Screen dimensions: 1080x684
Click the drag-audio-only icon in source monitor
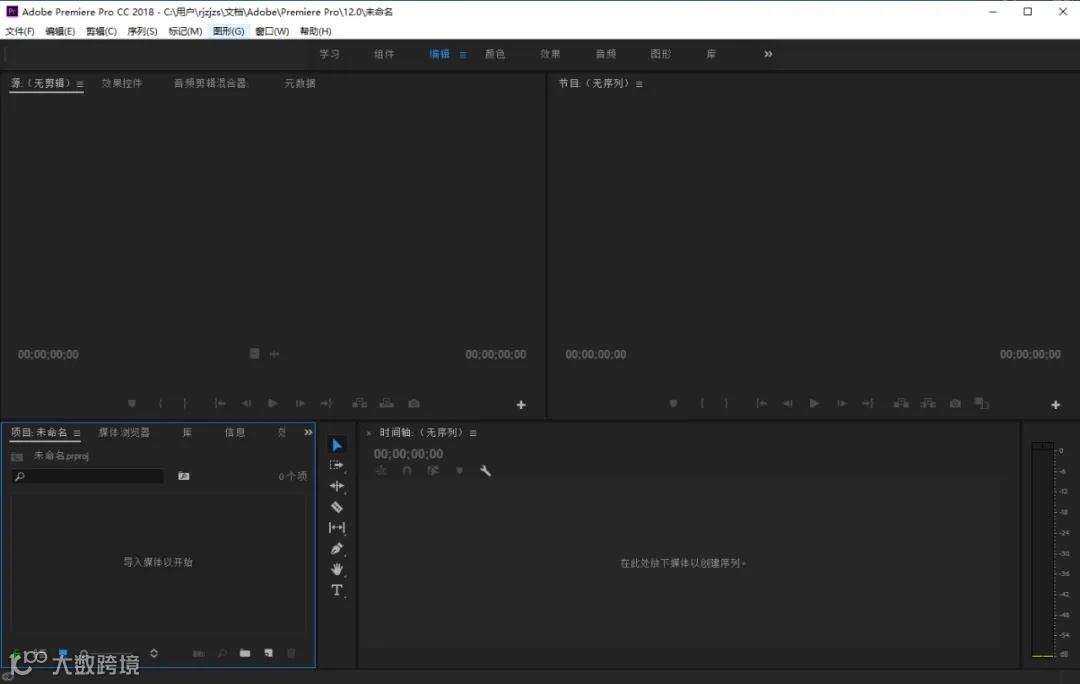274,354
